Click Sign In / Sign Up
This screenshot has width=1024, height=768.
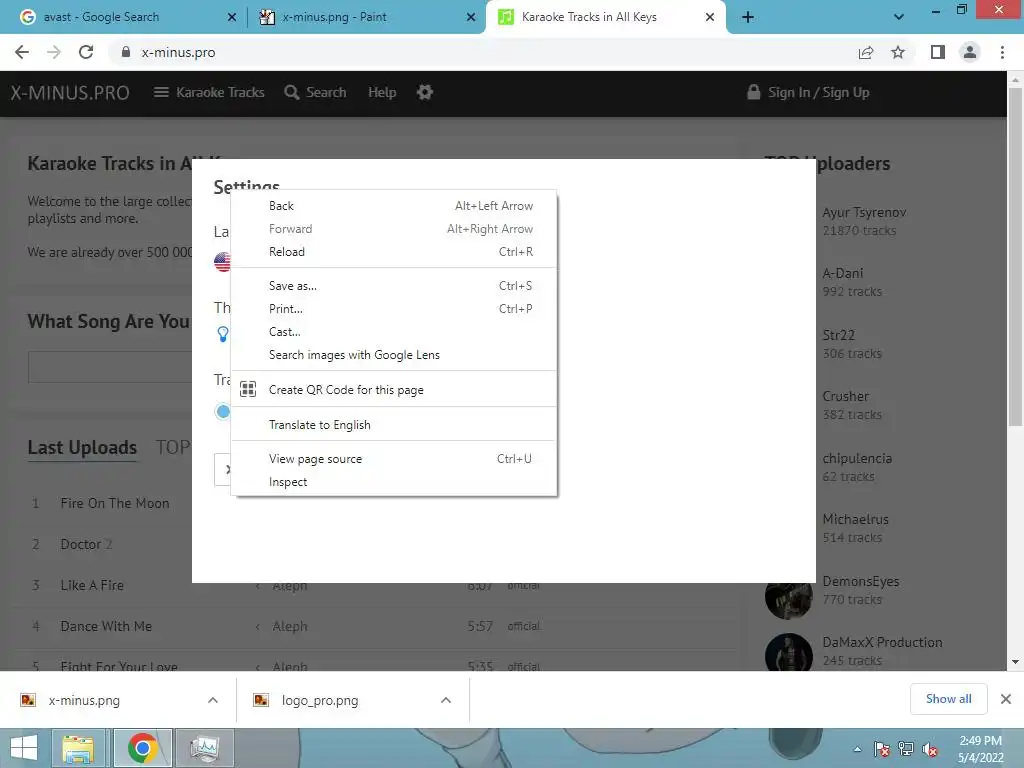coord(808,93)
